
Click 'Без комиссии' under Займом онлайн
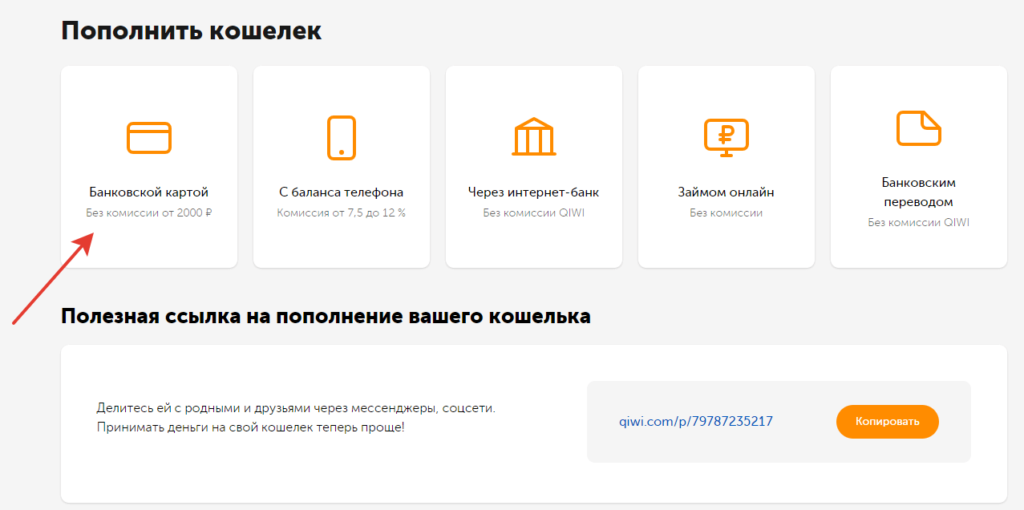pyautogui.click(x=726, y=213)
